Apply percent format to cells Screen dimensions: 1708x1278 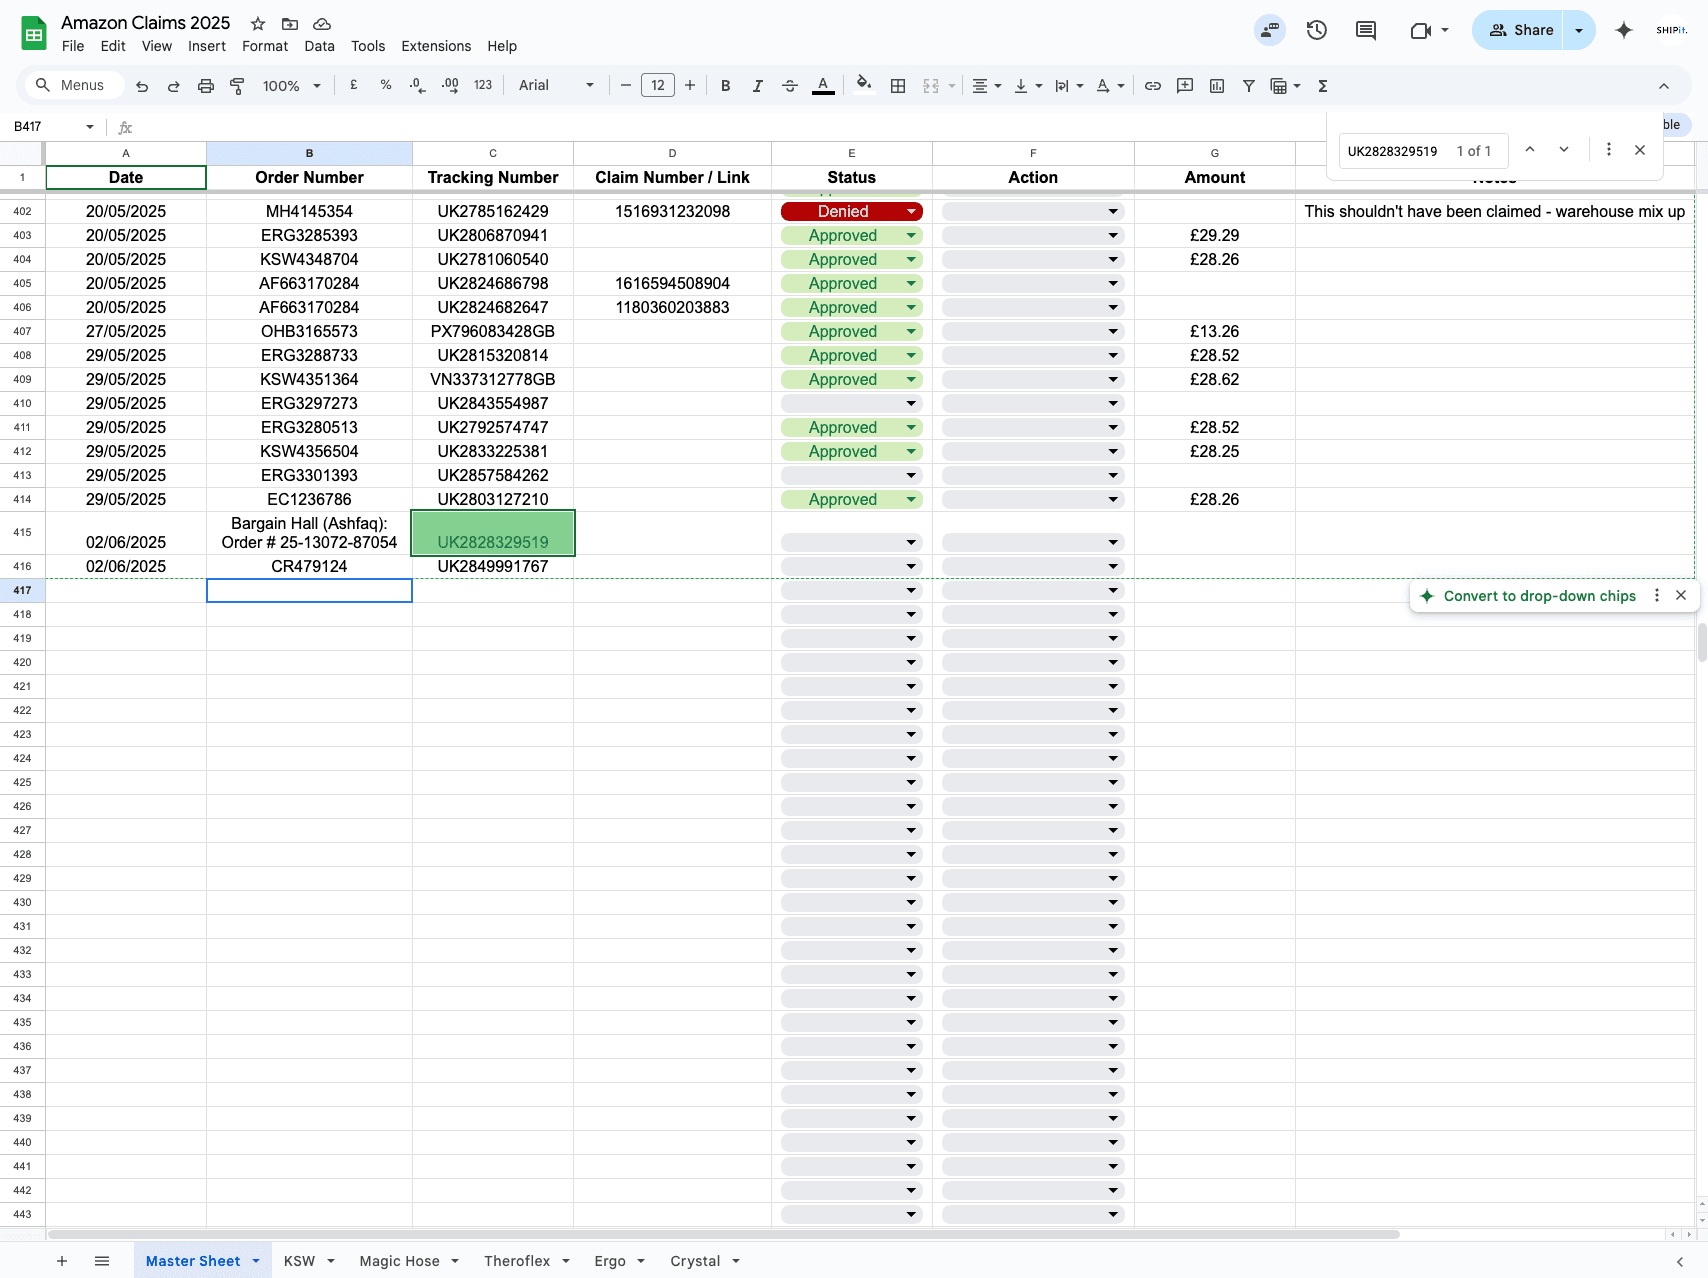(x=386, y=85)
